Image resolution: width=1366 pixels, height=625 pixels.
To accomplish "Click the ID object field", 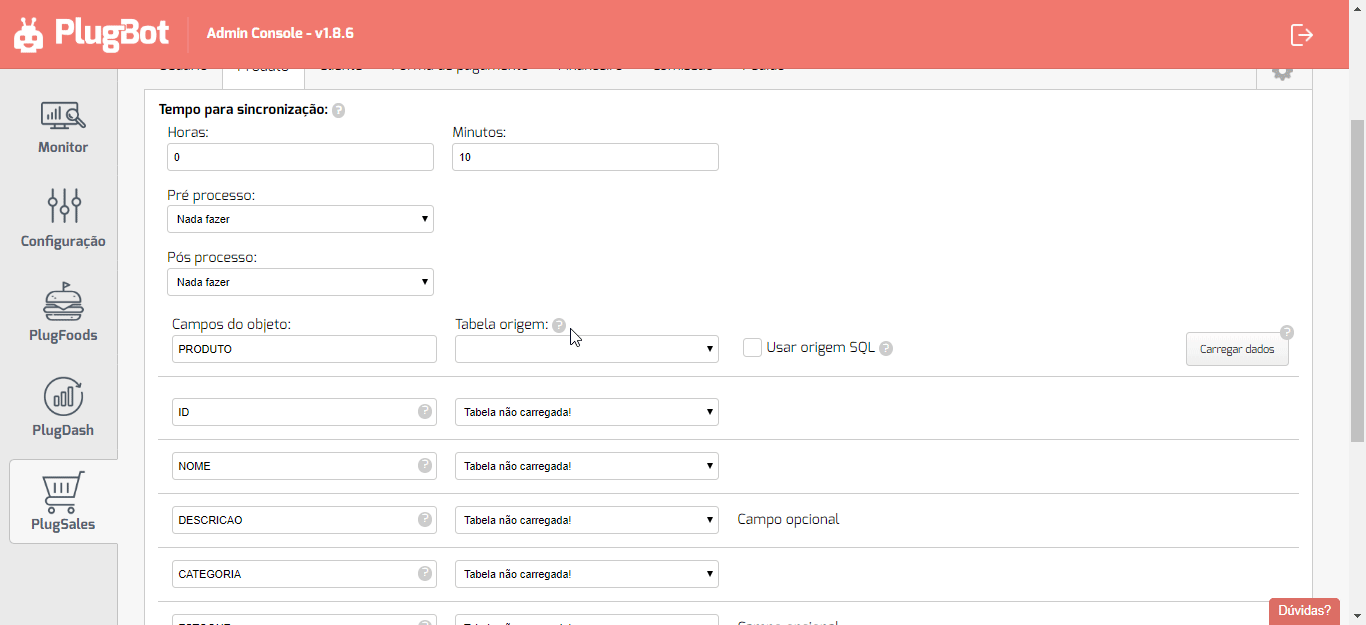I will click(304, 412).
